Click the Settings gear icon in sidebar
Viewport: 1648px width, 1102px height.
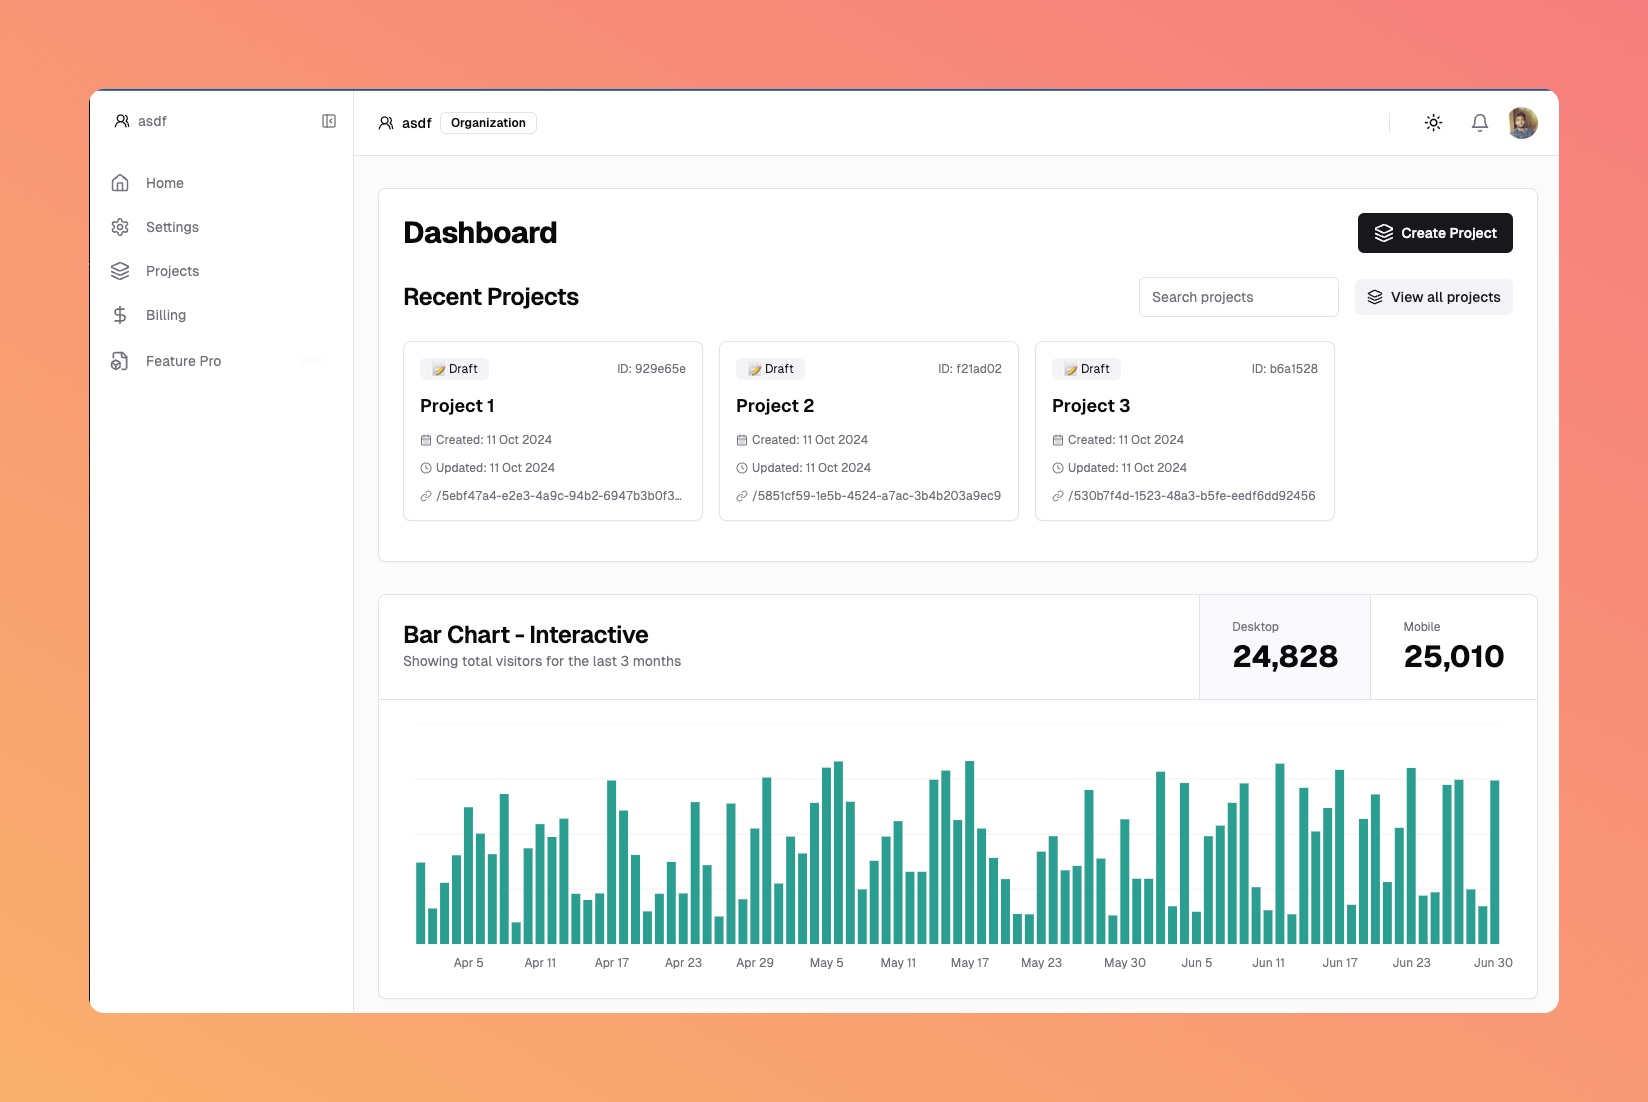click(x=120, y=227)
